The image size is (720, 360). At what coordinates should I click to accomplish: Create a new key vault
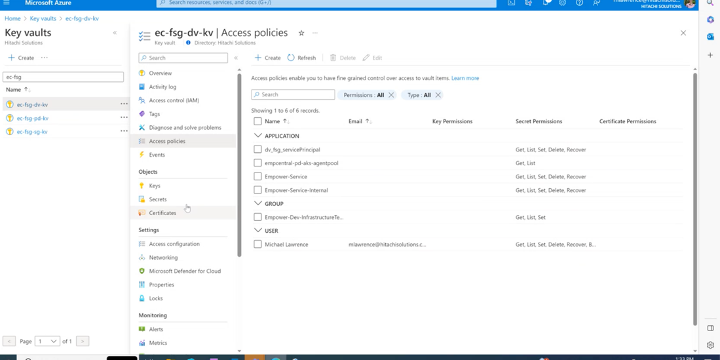coord(21,58)
